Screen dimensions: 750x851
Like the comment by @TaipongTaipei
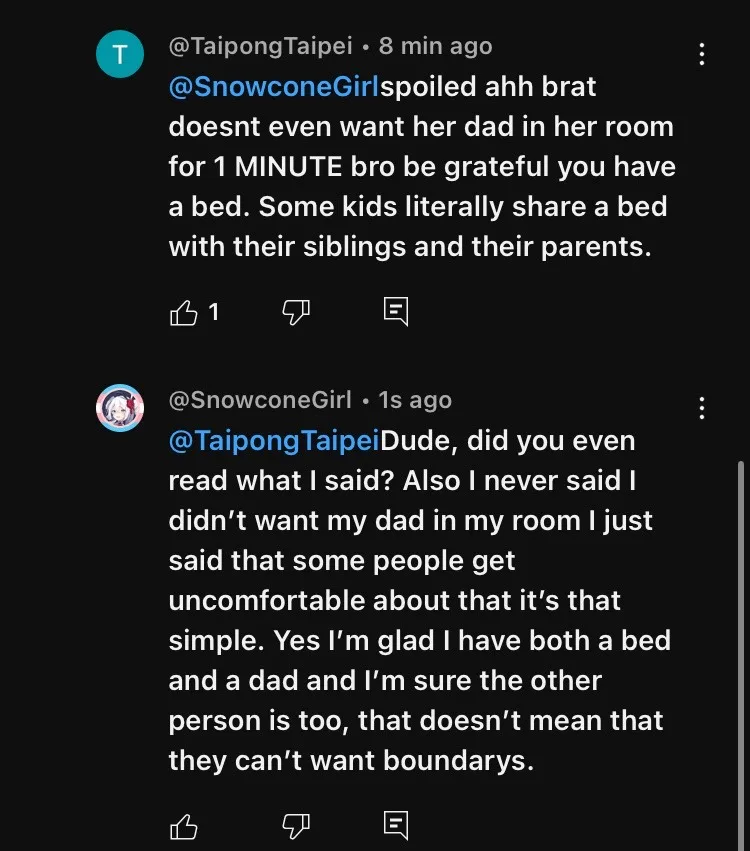pos(184,313)
